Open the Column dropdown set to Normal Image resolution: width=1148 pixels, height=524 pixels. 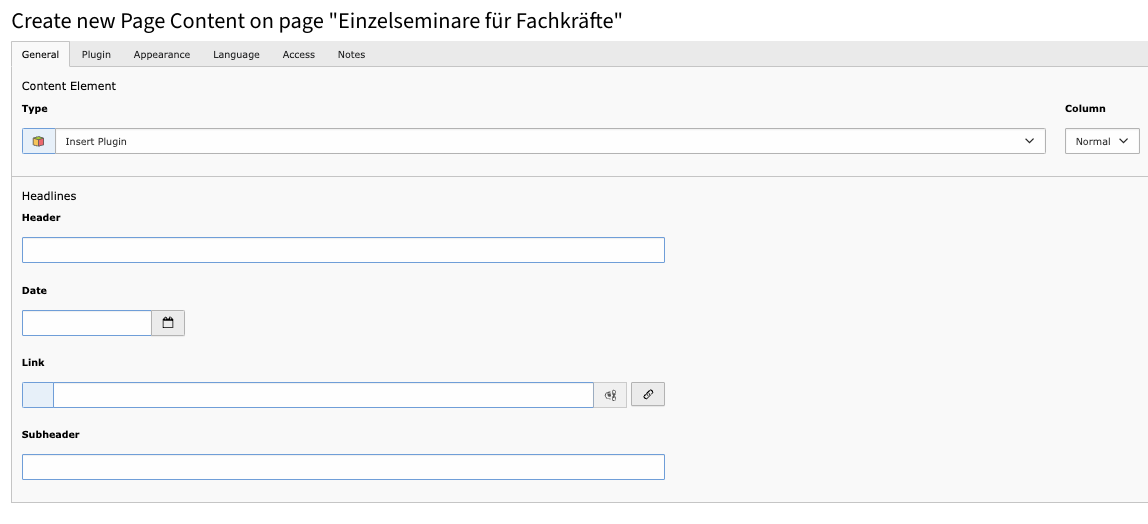[x=1102, y=141]
